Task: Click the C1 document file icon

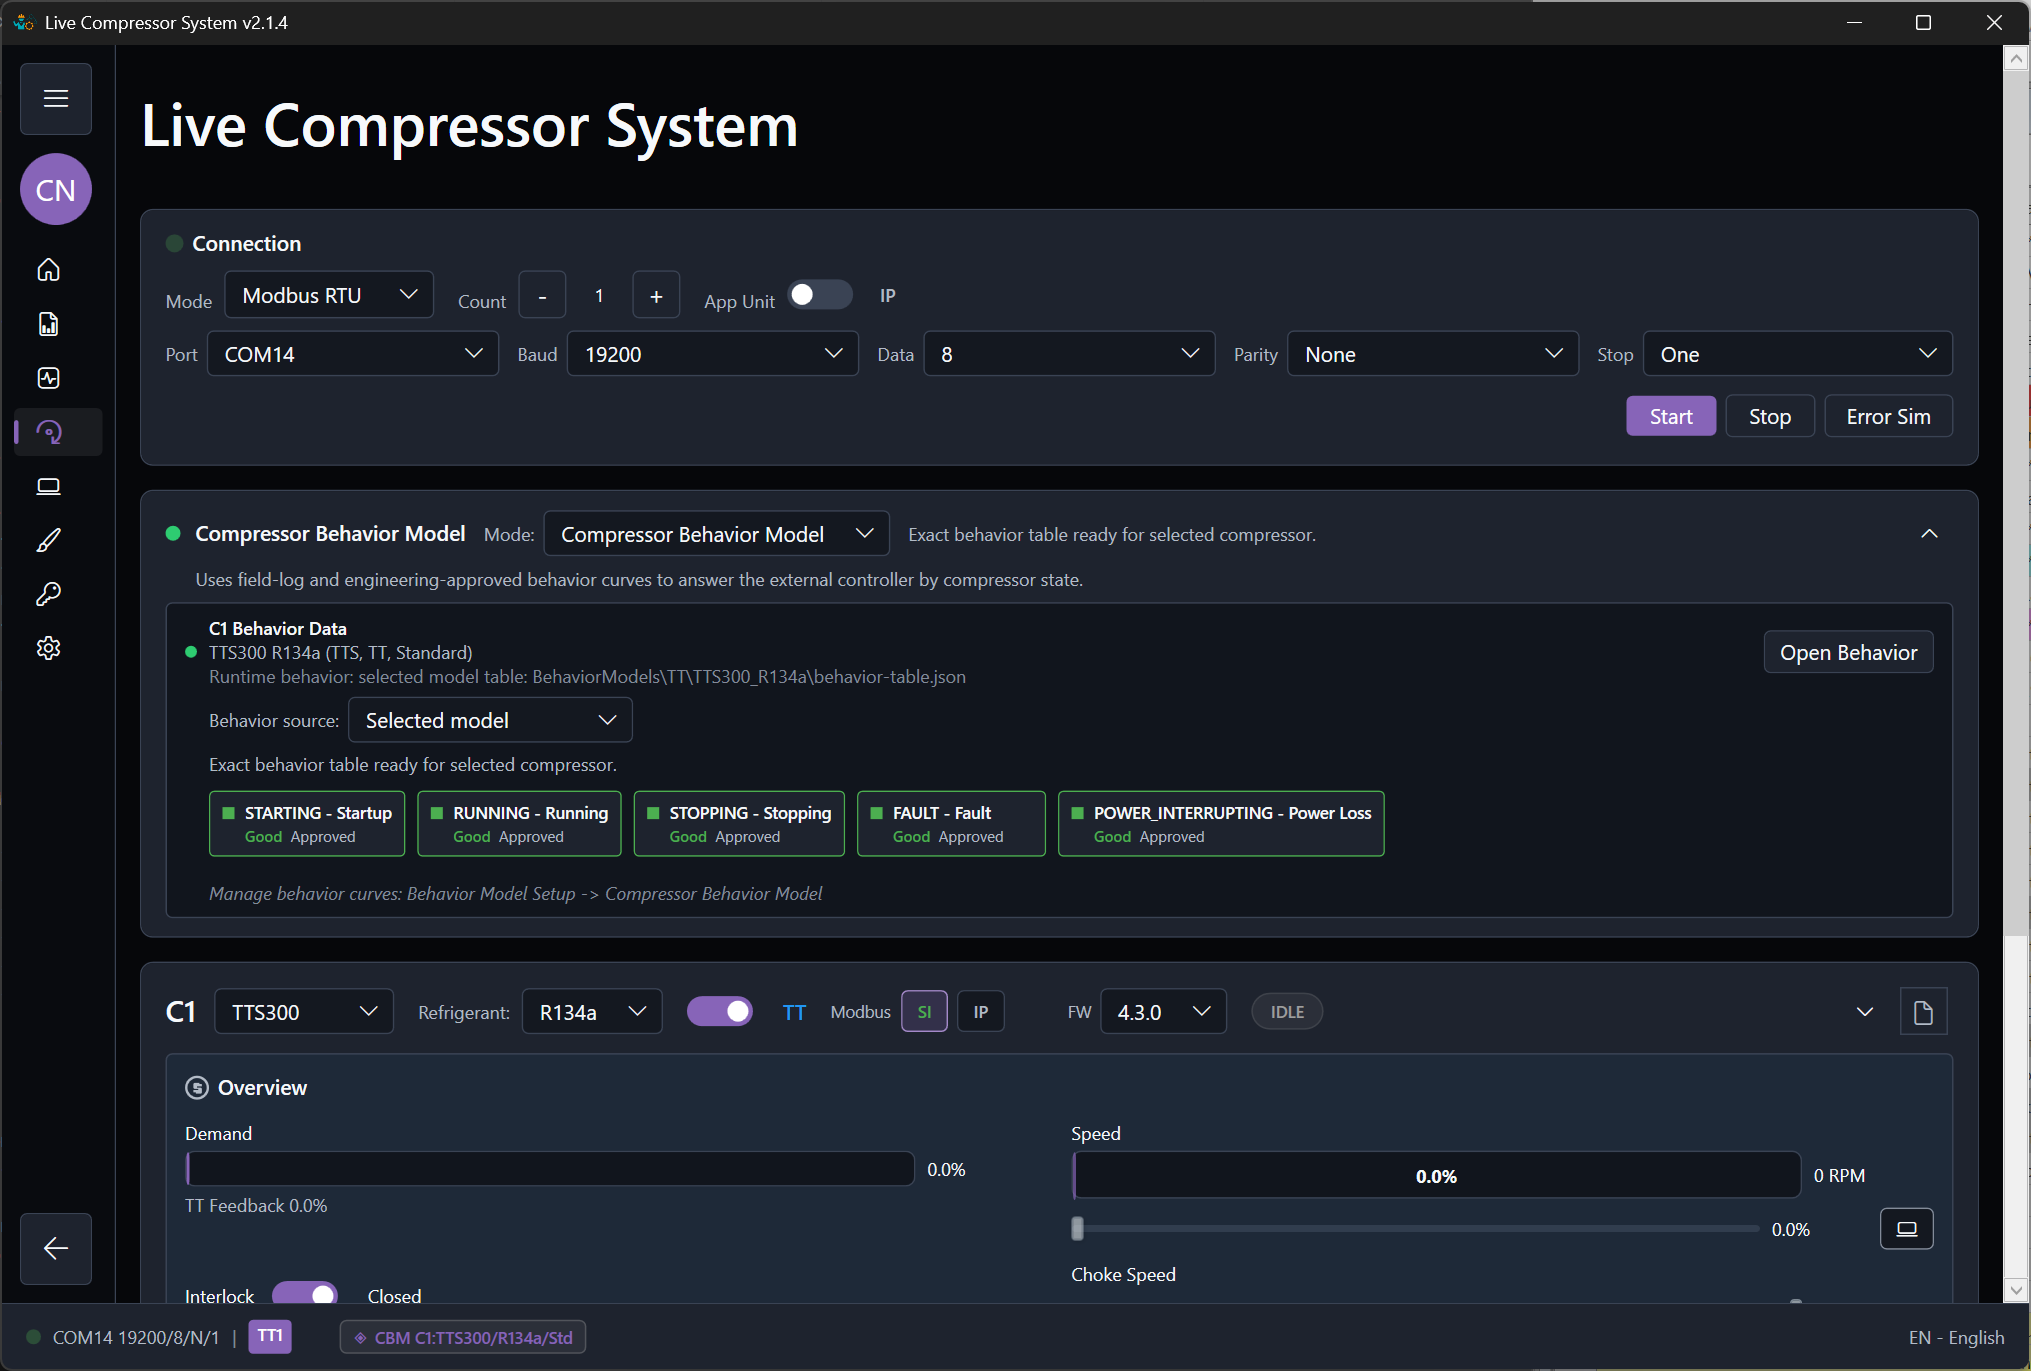Action: (1923, 1012)
